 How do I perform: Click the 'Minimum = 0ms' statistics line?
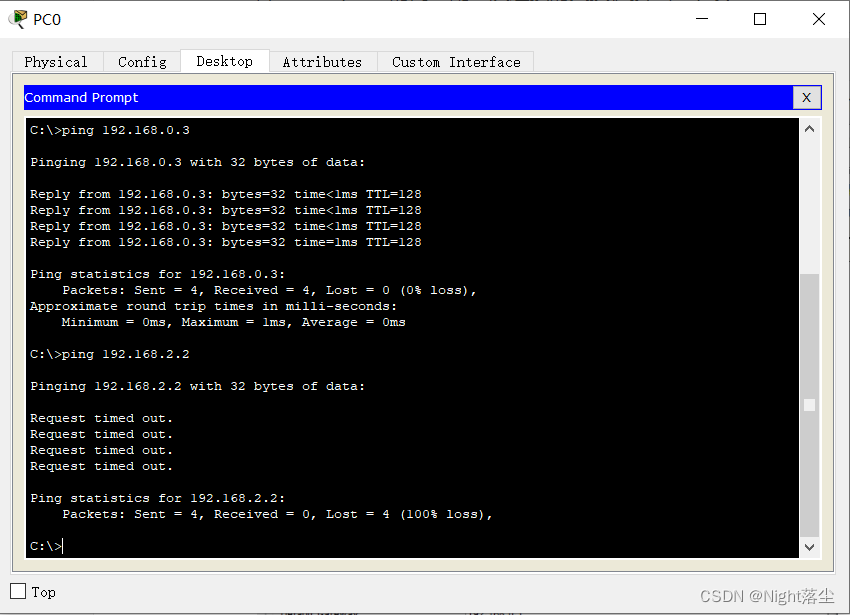click(234, 322)
